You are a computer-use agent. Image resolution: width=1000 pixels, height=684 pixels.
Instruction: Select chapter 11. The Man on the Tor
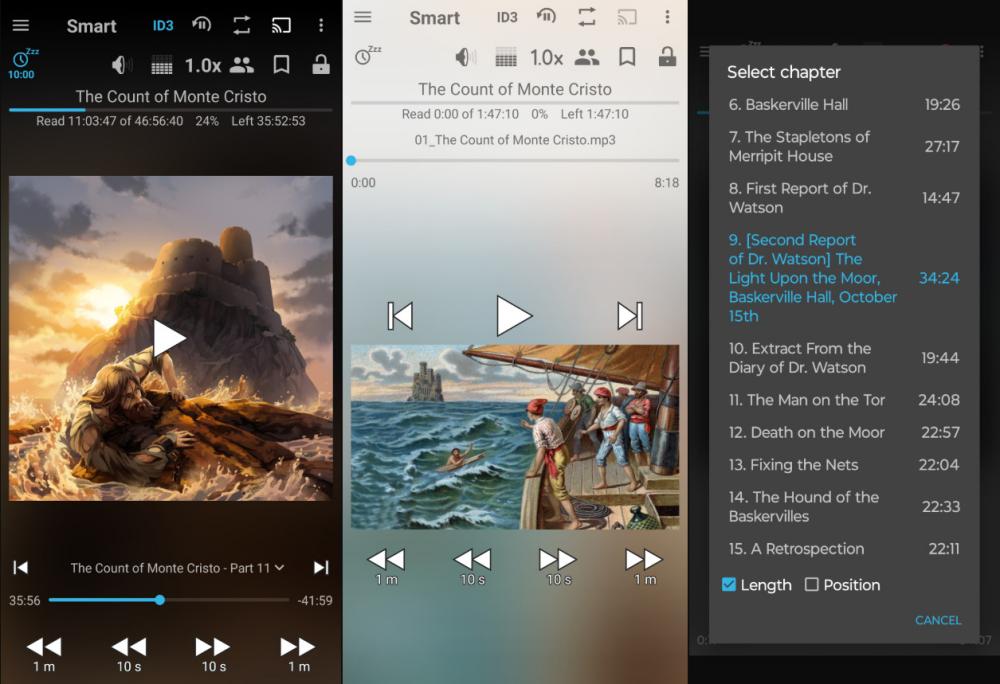(x=844, y=400)
